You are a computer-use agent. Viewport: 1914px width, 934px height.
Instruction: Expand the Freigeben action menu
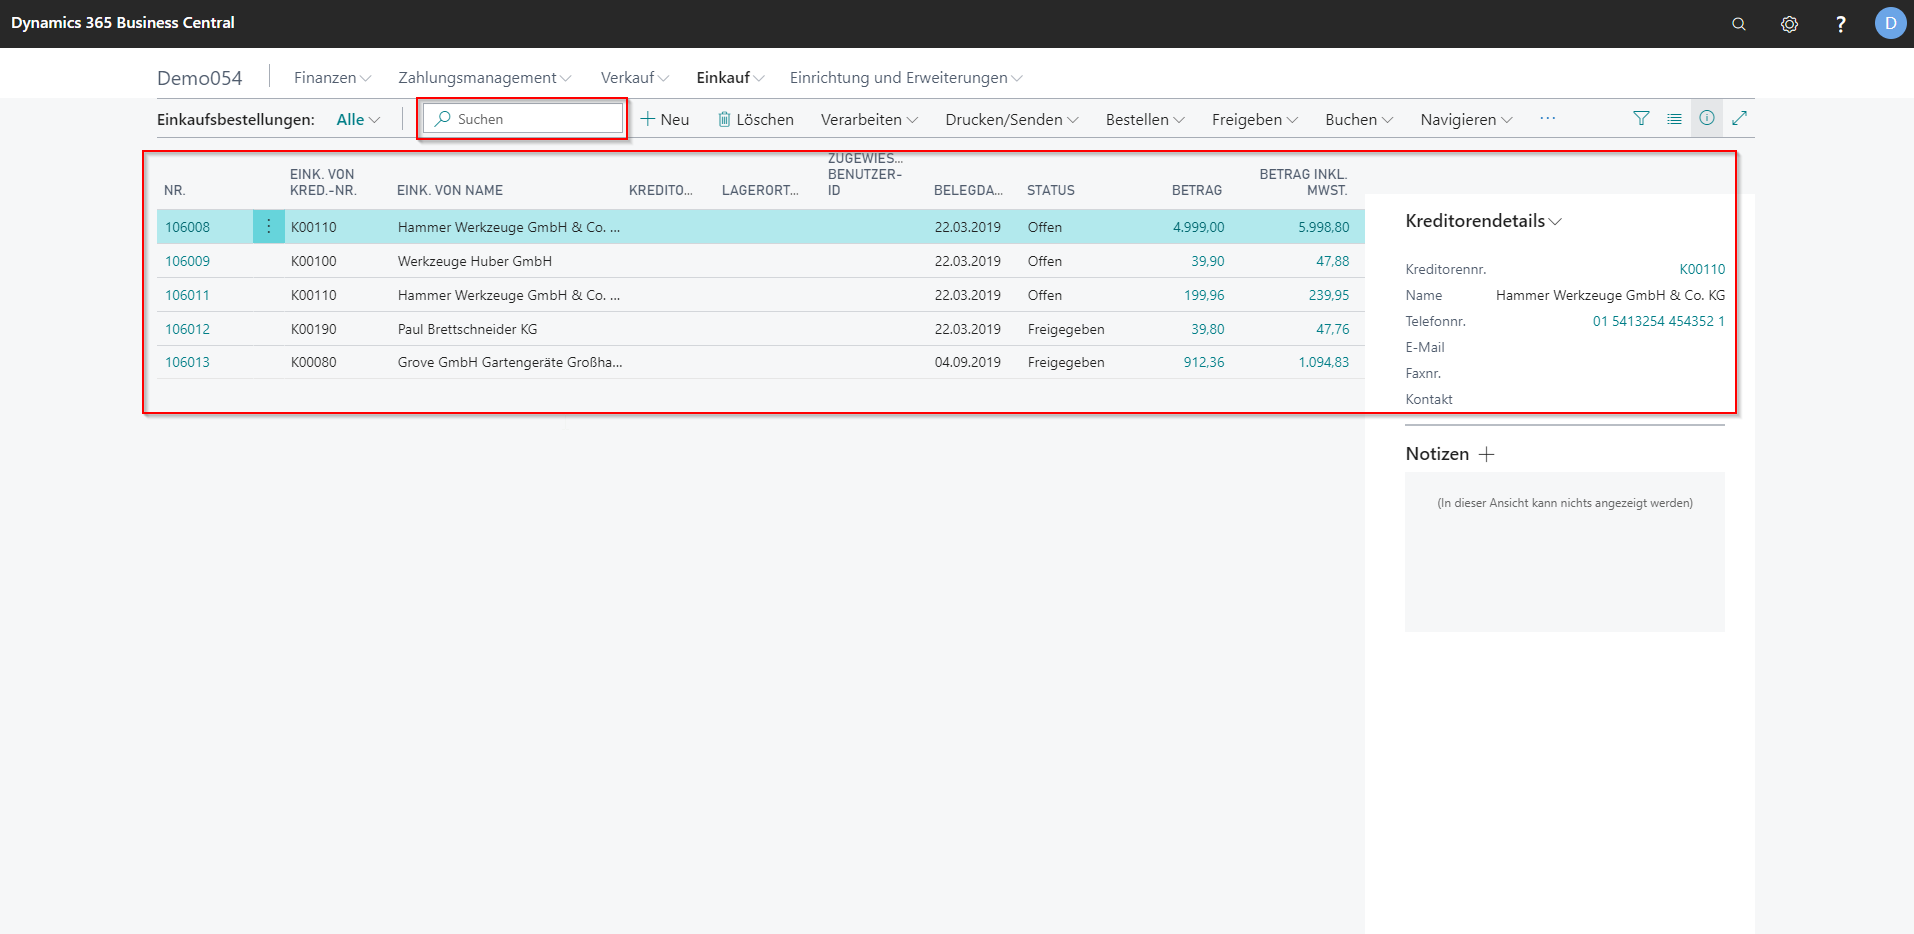(1255, 119)
